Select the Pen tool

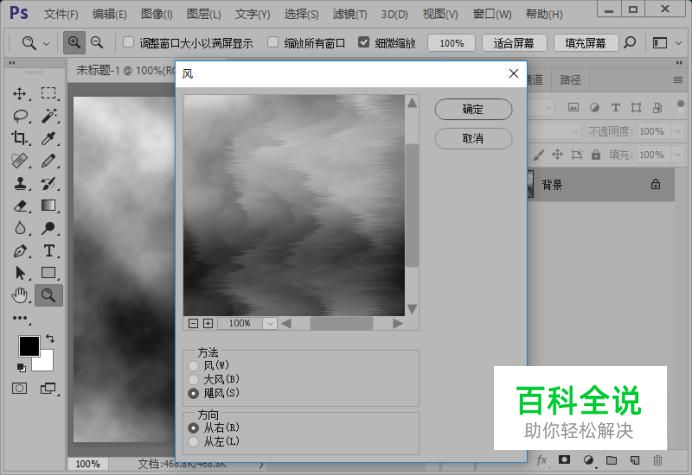pyautogui.click(x=19, y=251)
